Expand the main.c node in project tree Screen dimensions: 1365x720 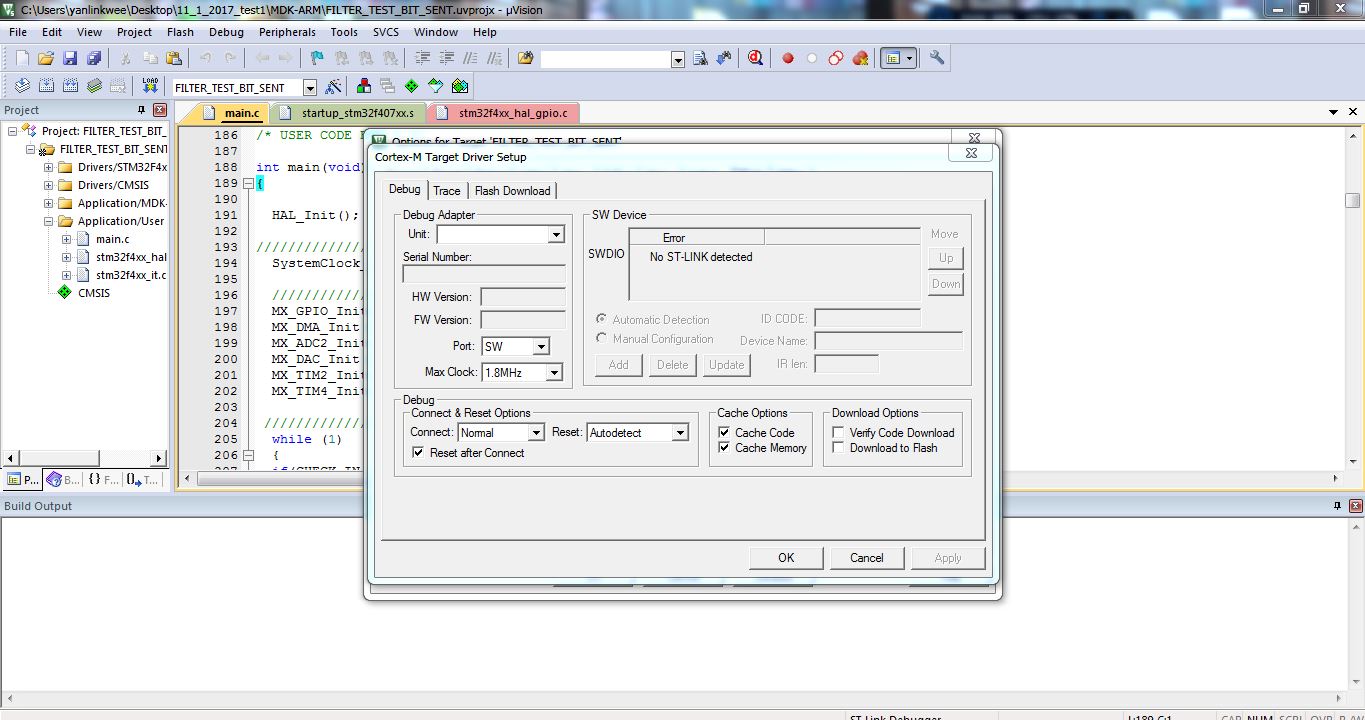(67, 239)
